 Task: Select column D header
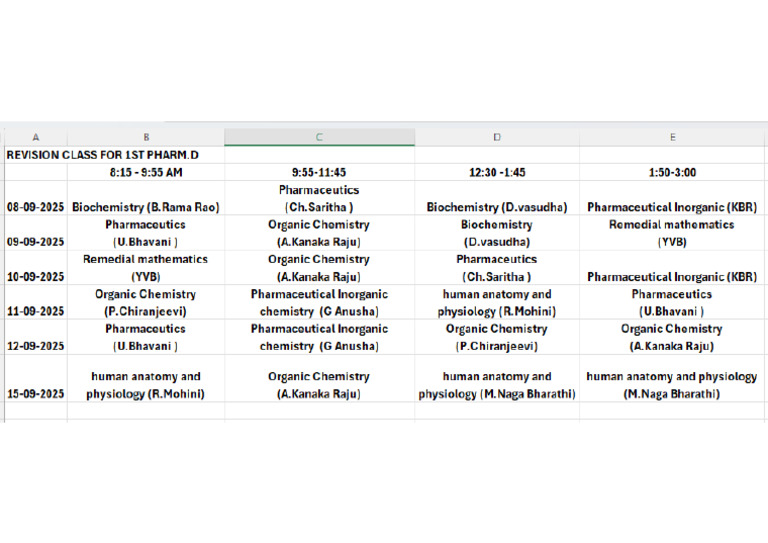(x=497, y=137)
